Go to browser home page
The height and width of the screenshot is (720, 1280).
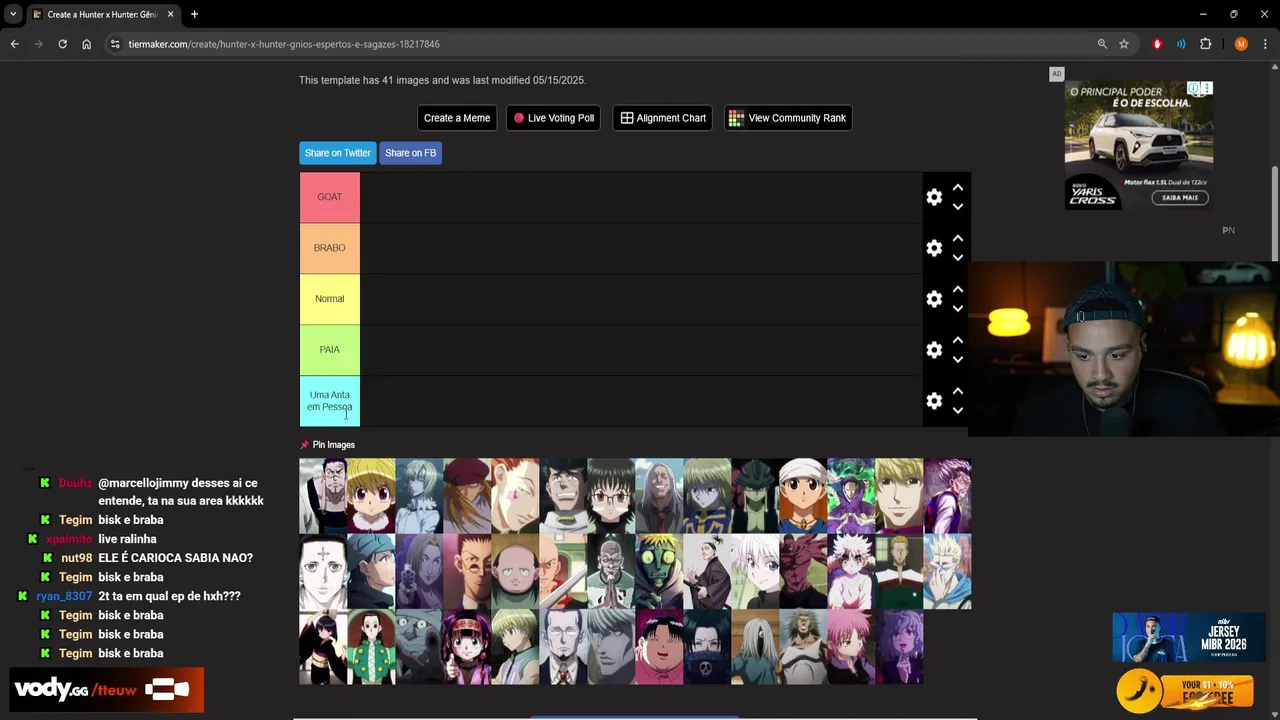[87, 44]
